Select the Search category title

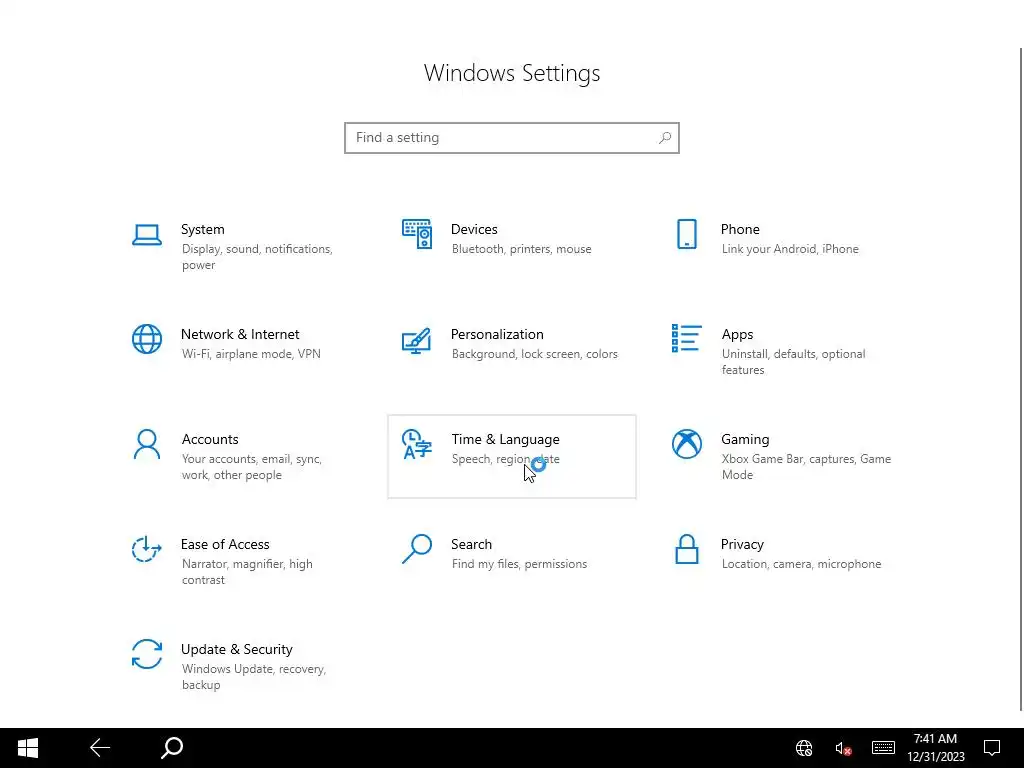point(472,545)
